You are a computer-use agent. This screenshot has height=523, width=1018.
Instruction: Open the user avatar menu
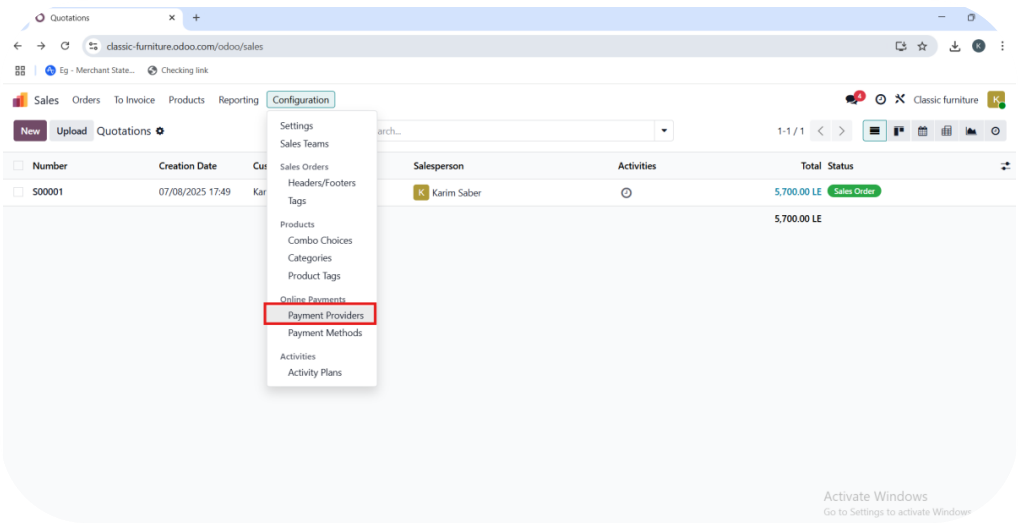coord(996,100)
